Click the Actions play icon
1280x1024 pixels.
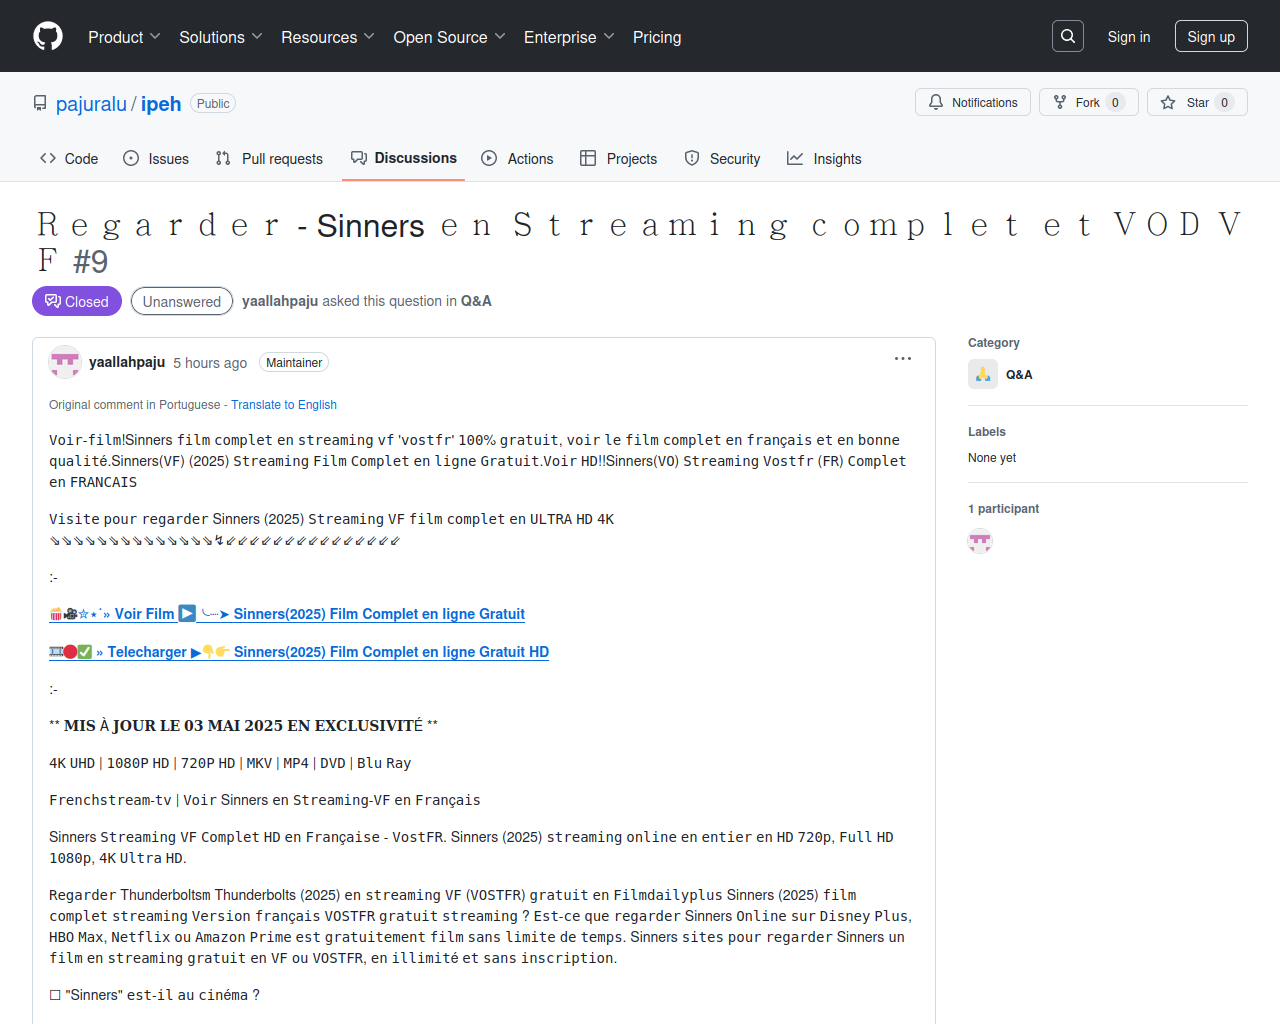coord(489,158)
